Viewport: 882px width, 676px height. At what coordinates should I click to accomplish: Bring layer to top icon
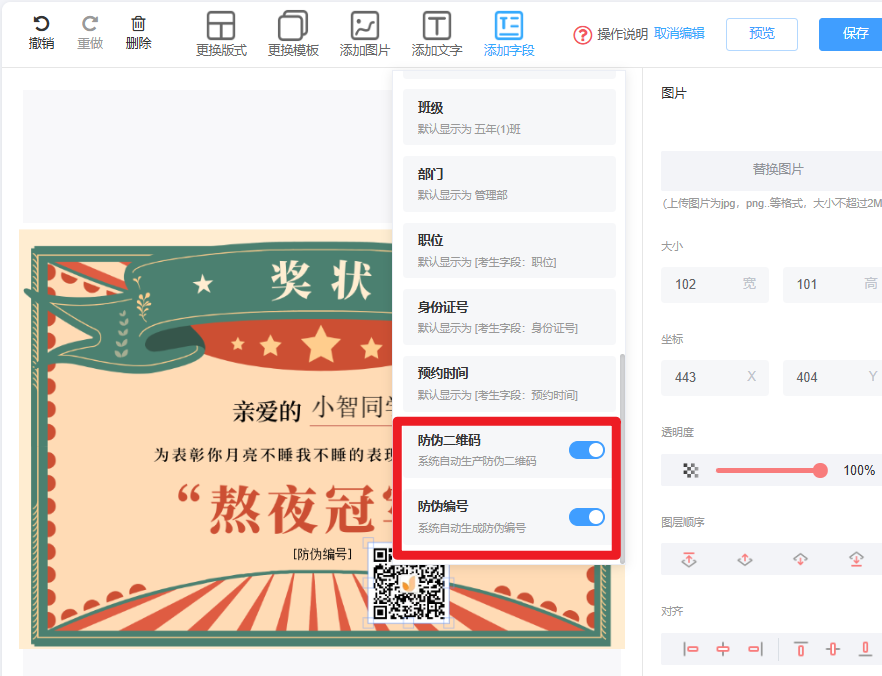(x=689, y=560)
